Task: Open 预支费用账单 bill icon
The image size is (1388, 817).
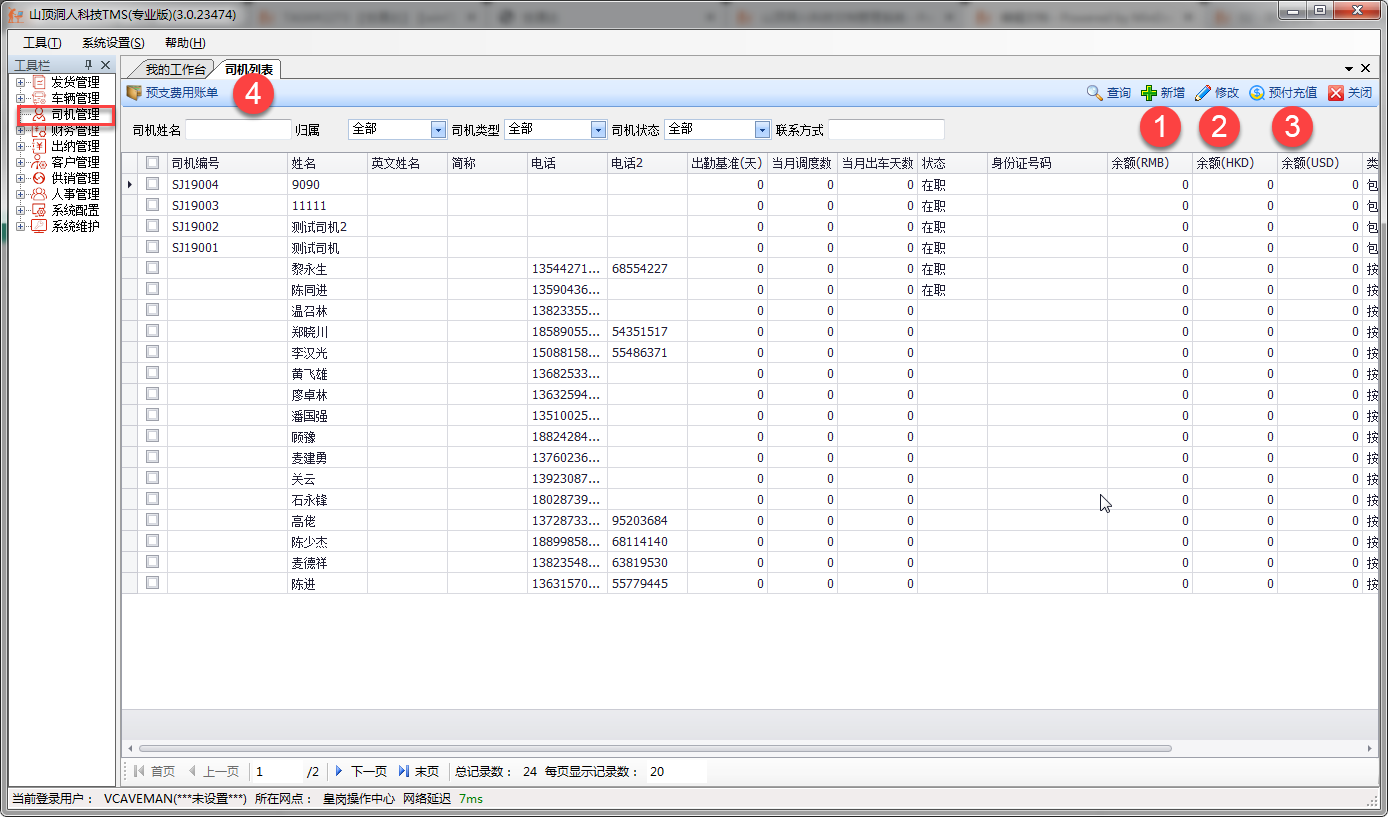Action: (134, 93)
